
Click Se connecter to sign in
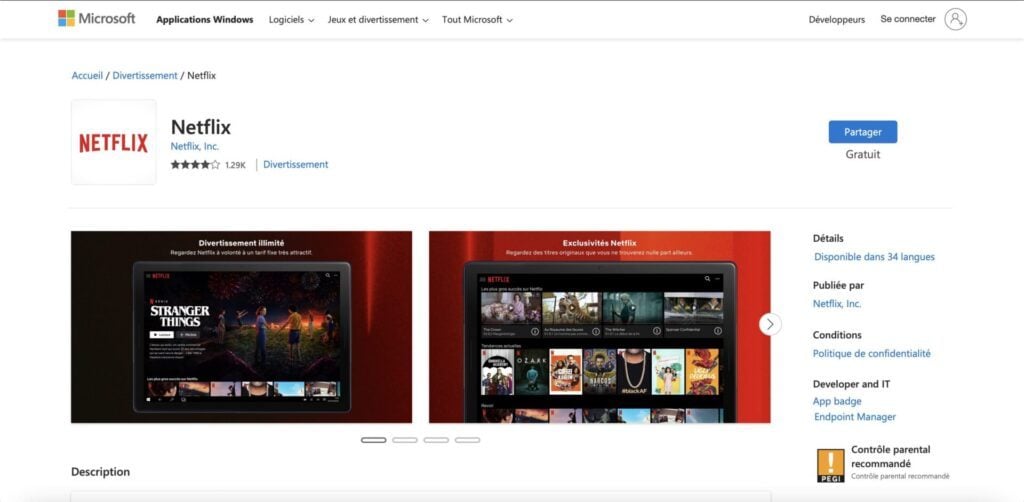coord(908,19)
